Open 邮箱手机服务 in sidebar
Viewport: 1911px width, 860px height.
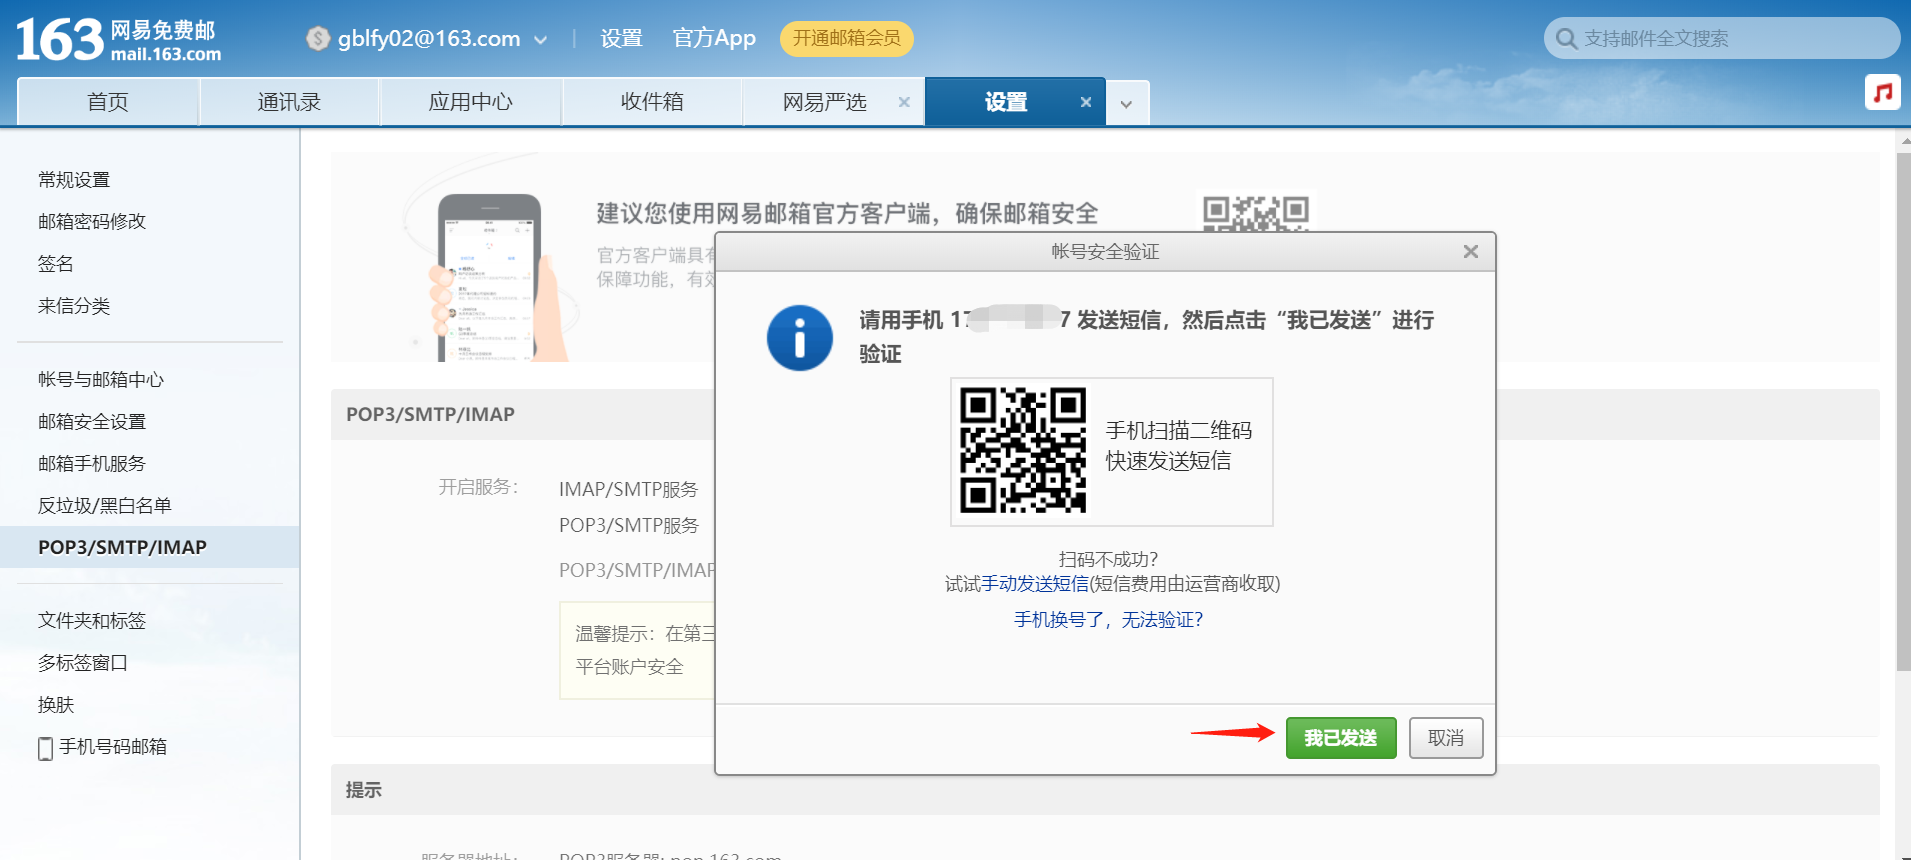pyautogui.click(x=92, y=464)
